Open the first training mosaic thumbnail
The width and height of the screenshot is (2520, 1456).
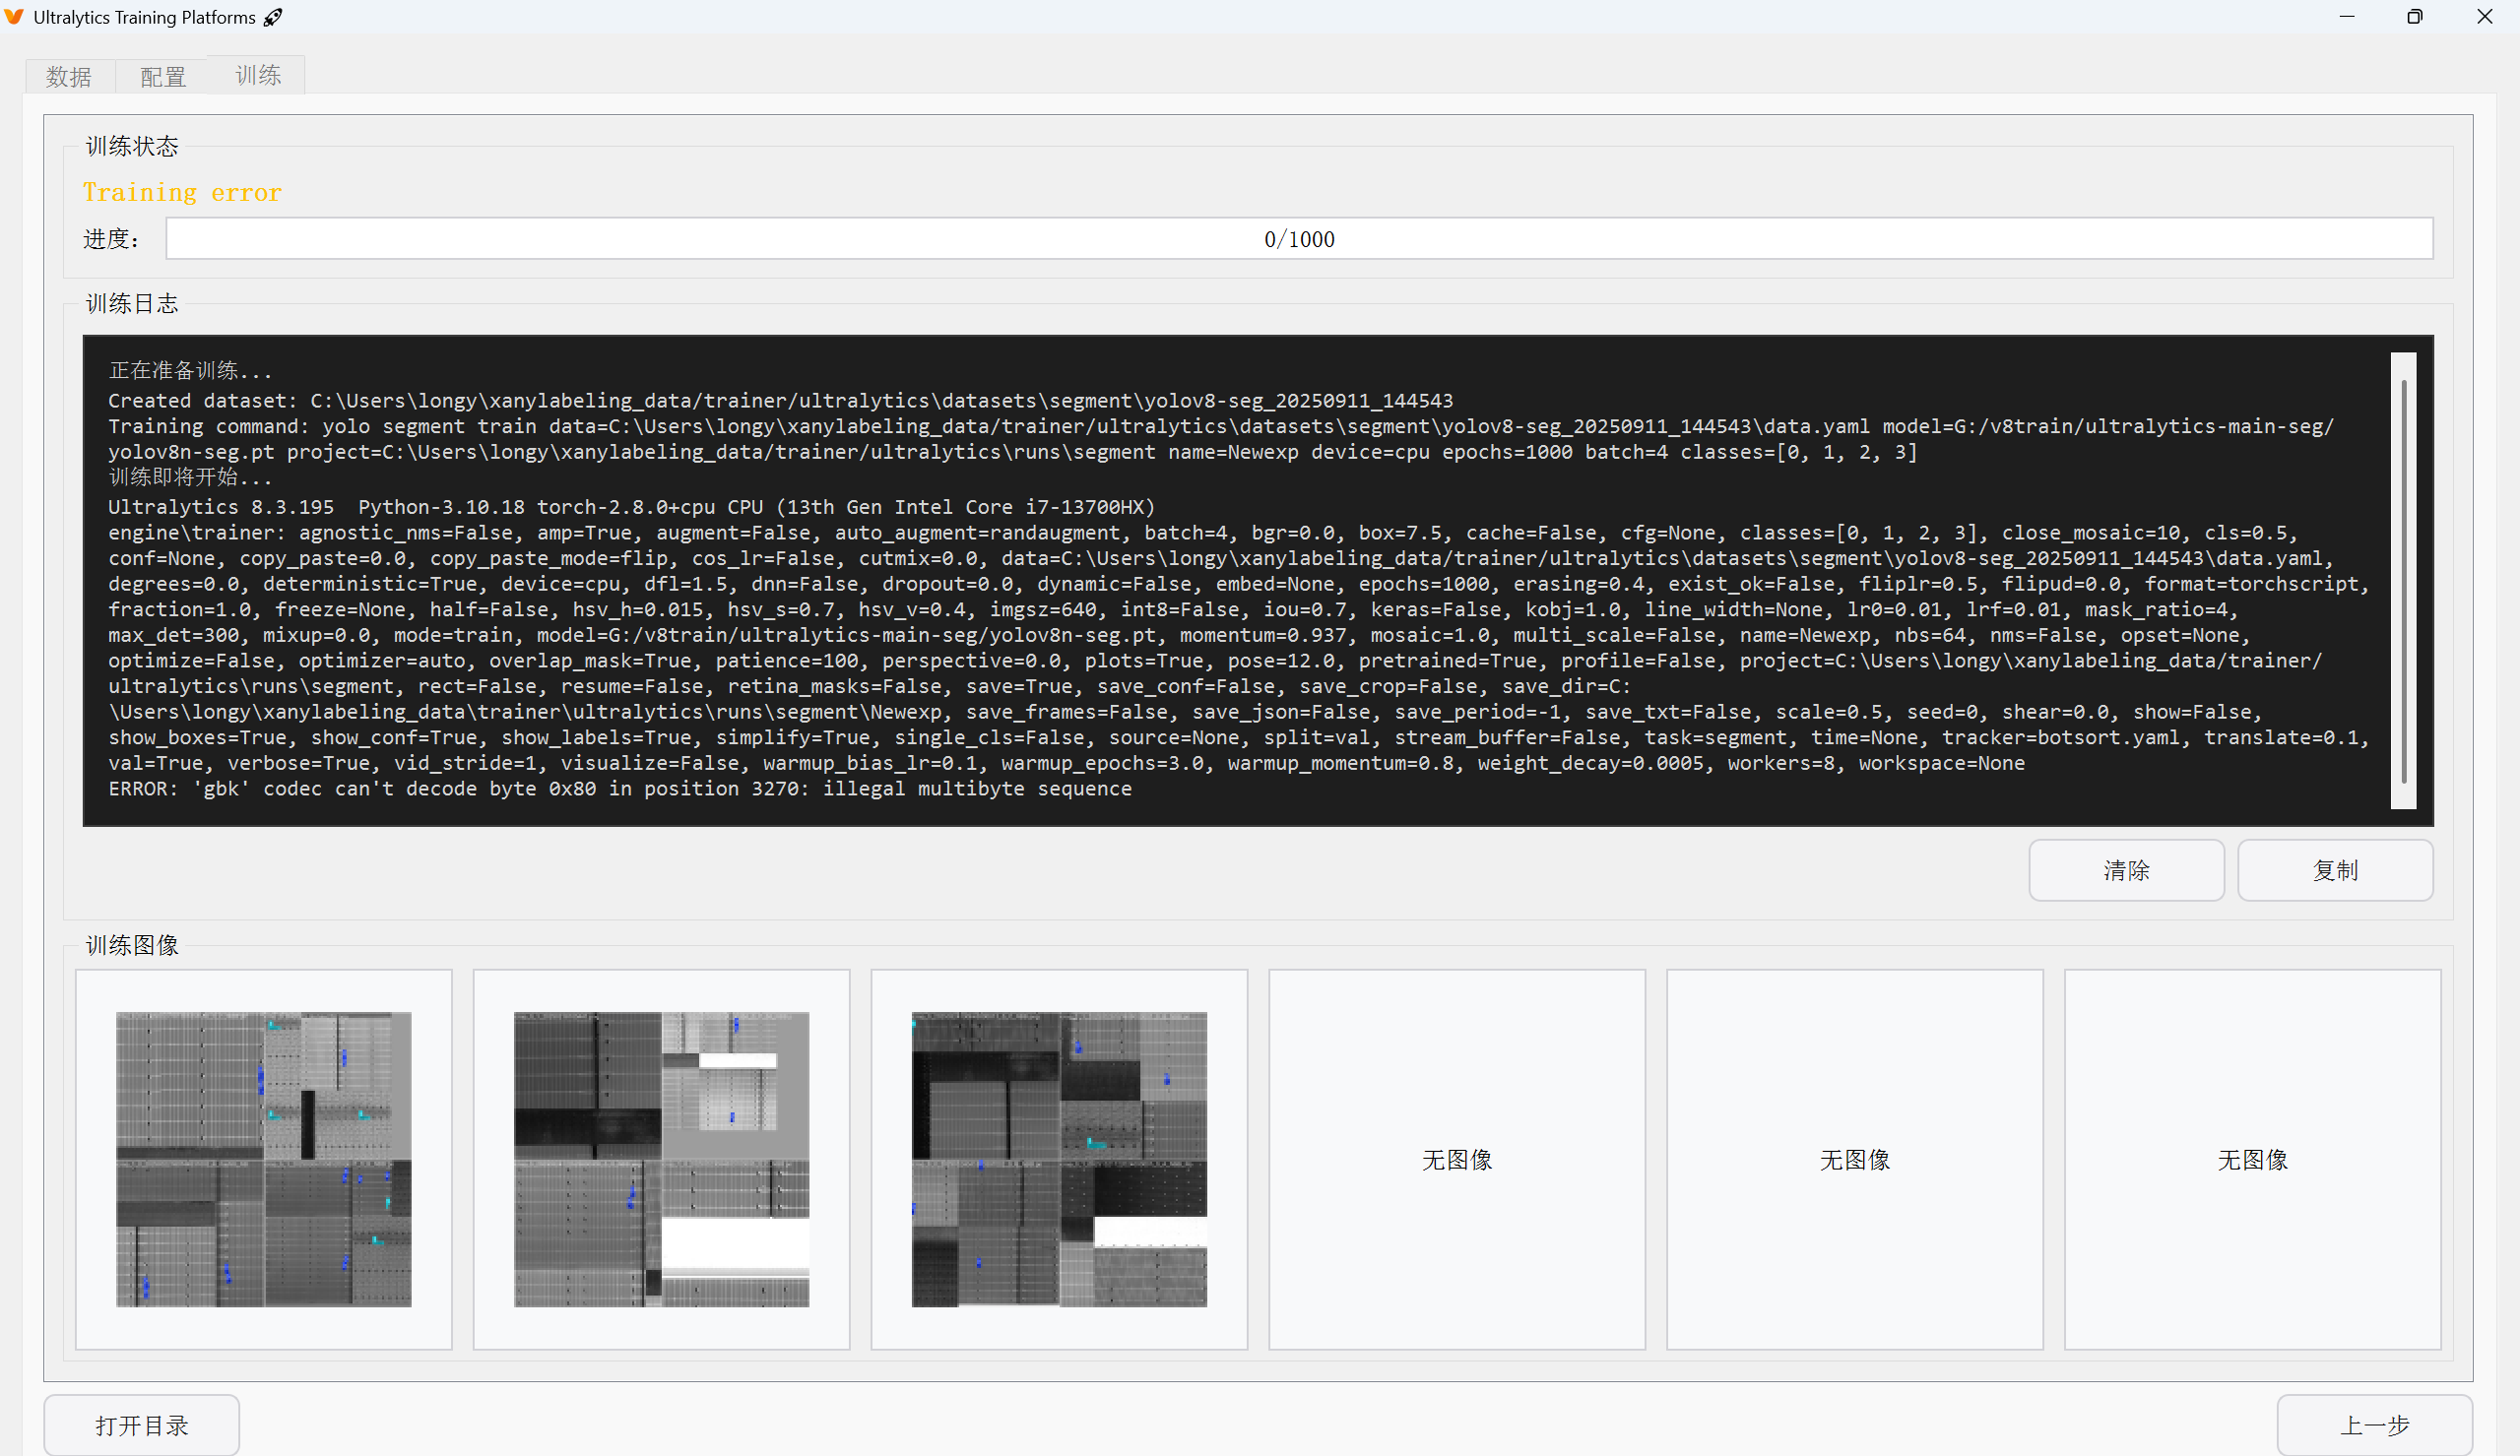(x=264, y=1159)
